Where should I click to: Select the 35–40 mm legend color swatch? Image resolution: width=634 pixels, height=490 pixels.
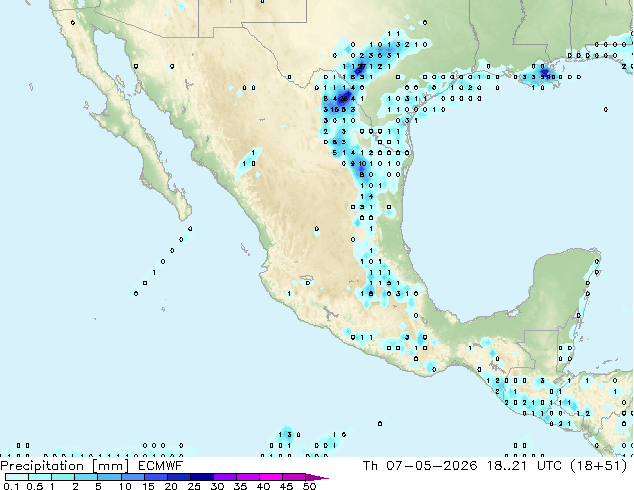pos(247,477)
